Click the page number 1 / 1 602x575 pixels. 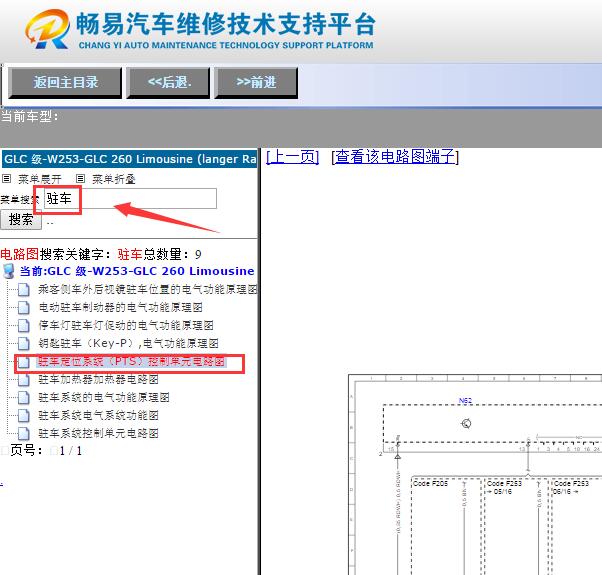coord(71,451)
